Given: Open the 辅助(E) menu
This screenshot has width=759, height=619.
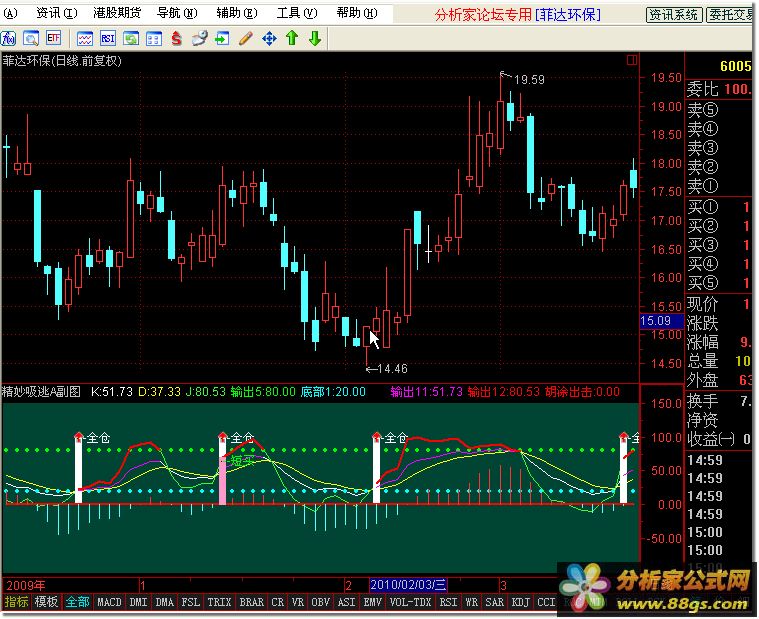Looking at the screenshot, I should [237, 13].
